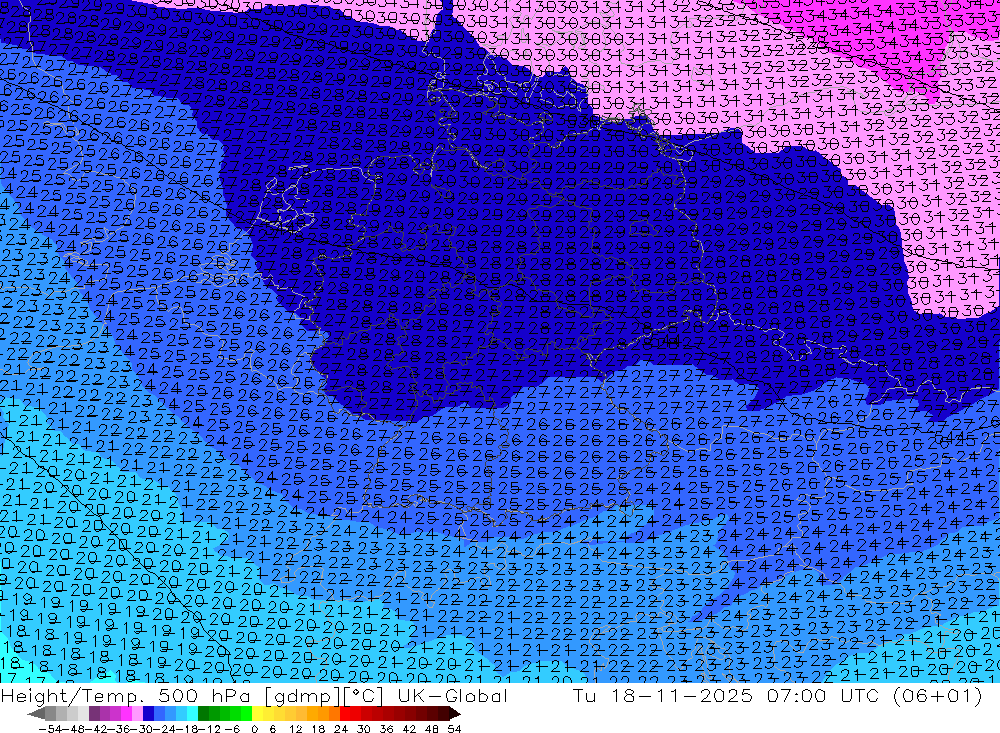
Task: Click the gray left arrow of legend
Action: point(36,713)
